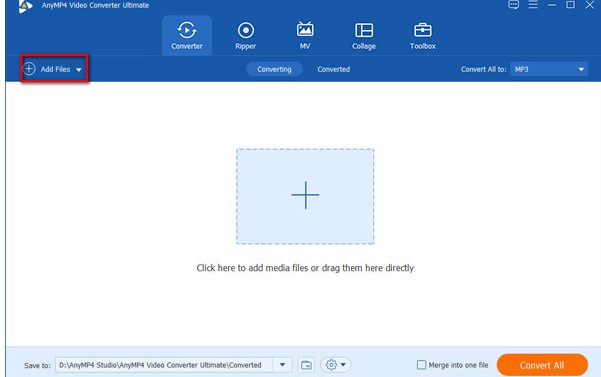
Task: Click the 'Save to:' label
Action: 37,366
